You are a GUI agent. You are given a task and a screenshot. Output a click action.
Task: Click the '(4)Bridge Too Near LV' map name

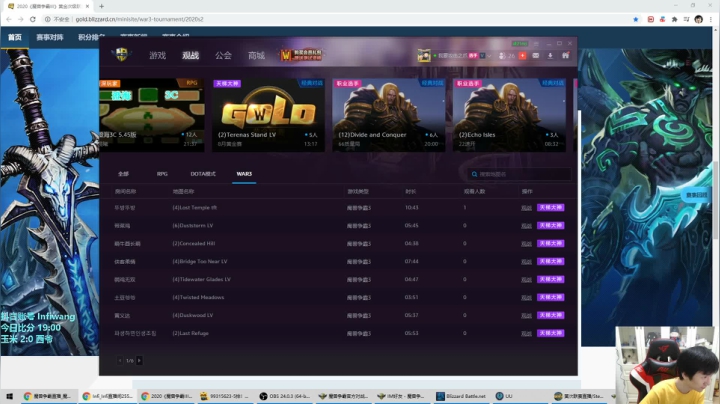[200, 261]
